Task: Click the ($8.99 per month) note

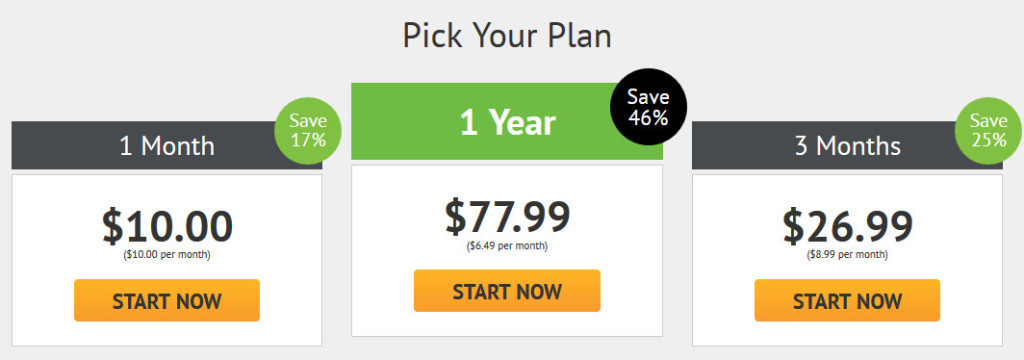Action: 847,255
